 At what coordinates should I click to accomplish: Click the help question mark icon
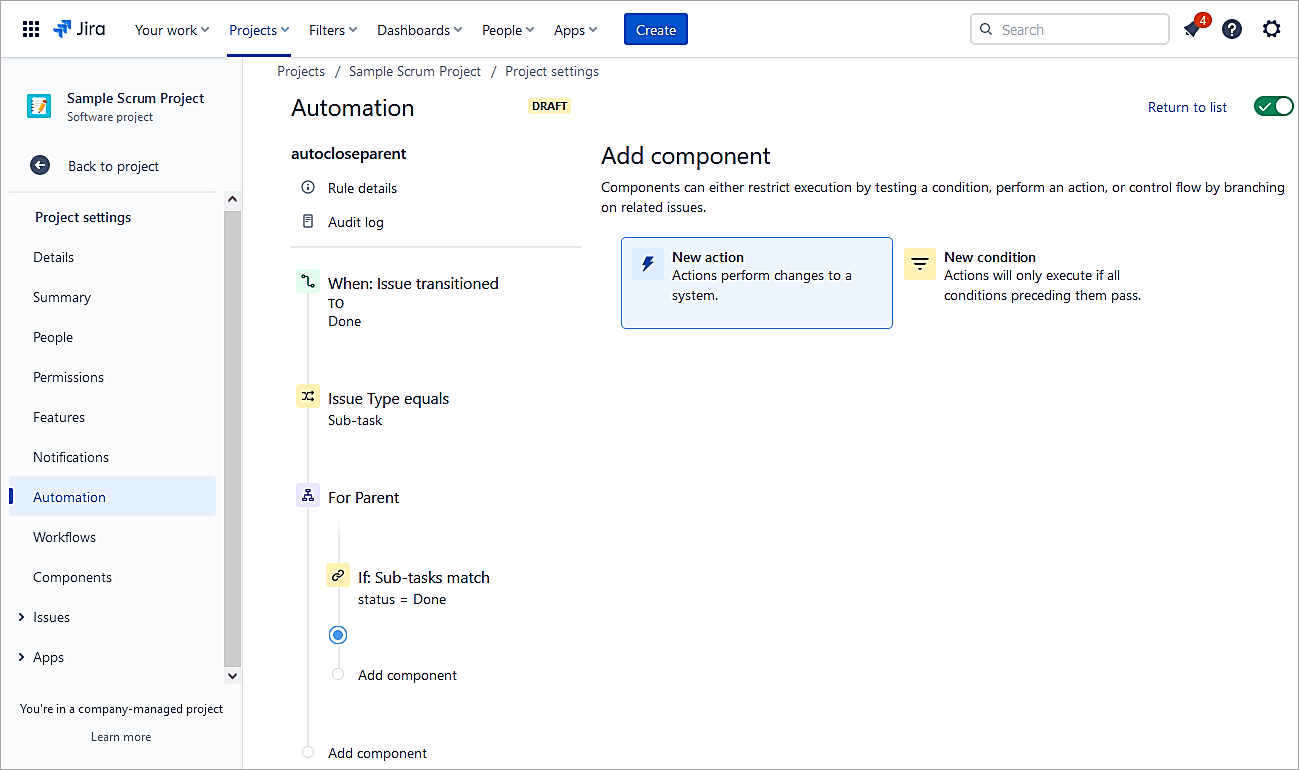(x=1232, y=30)
